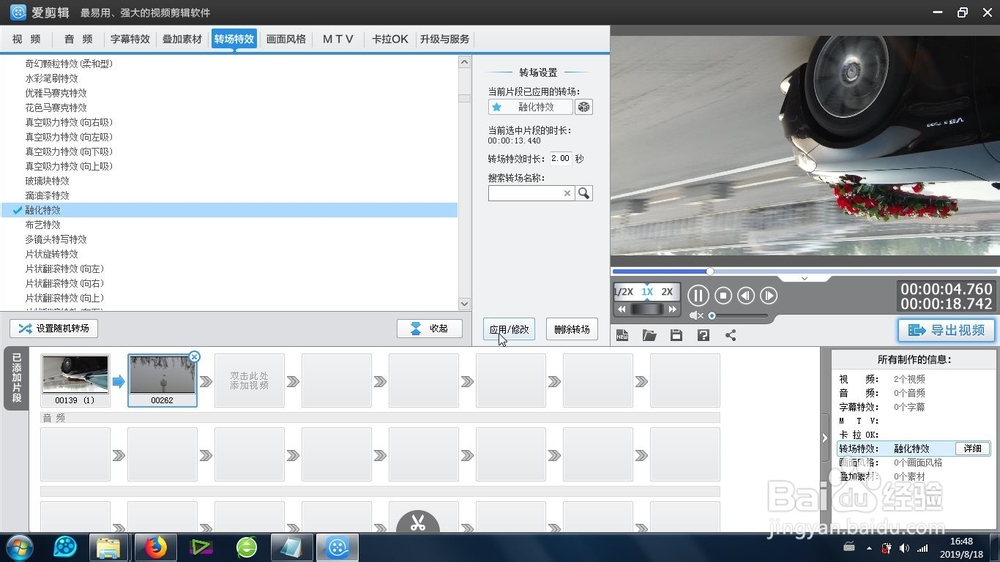Click transition list scroll-down arrow

coord(464,304)
